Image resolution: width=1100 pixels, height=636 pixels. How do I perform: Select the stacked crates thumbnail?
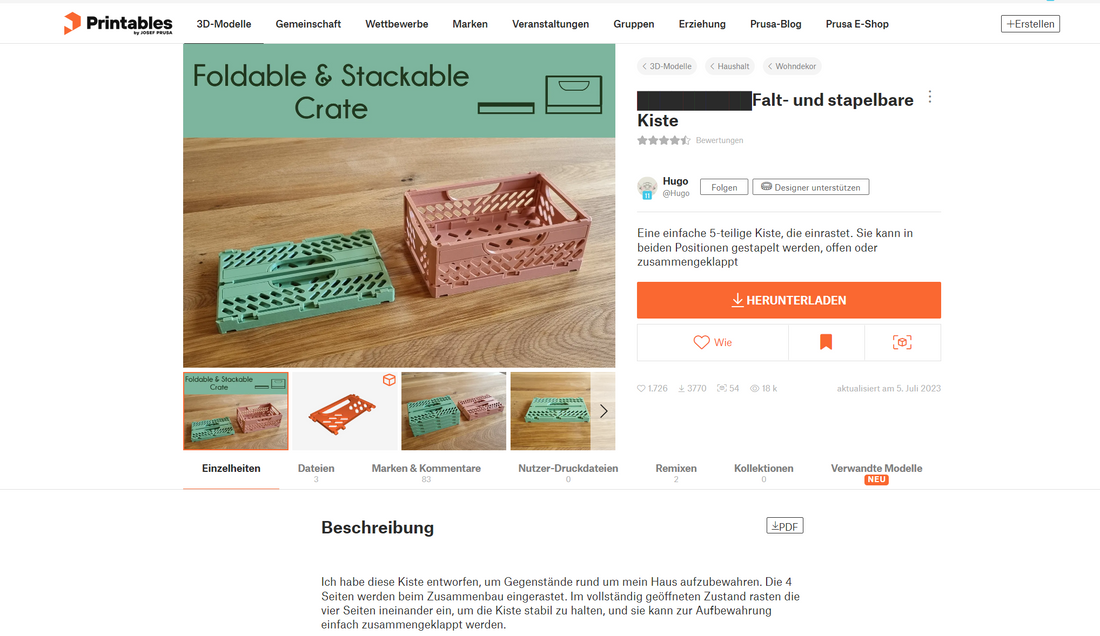[453, 412]
